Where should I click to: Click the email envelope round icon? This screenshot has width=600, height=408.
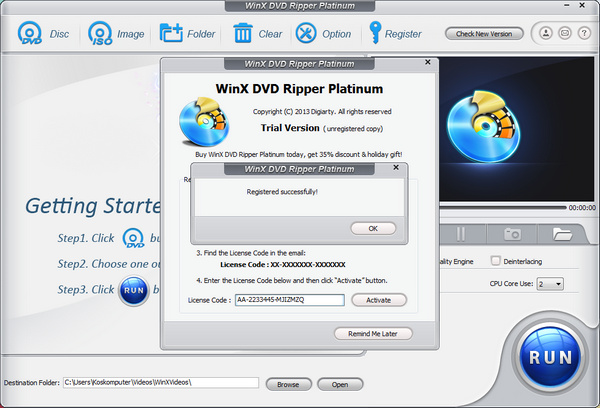(x=565, y=33)
